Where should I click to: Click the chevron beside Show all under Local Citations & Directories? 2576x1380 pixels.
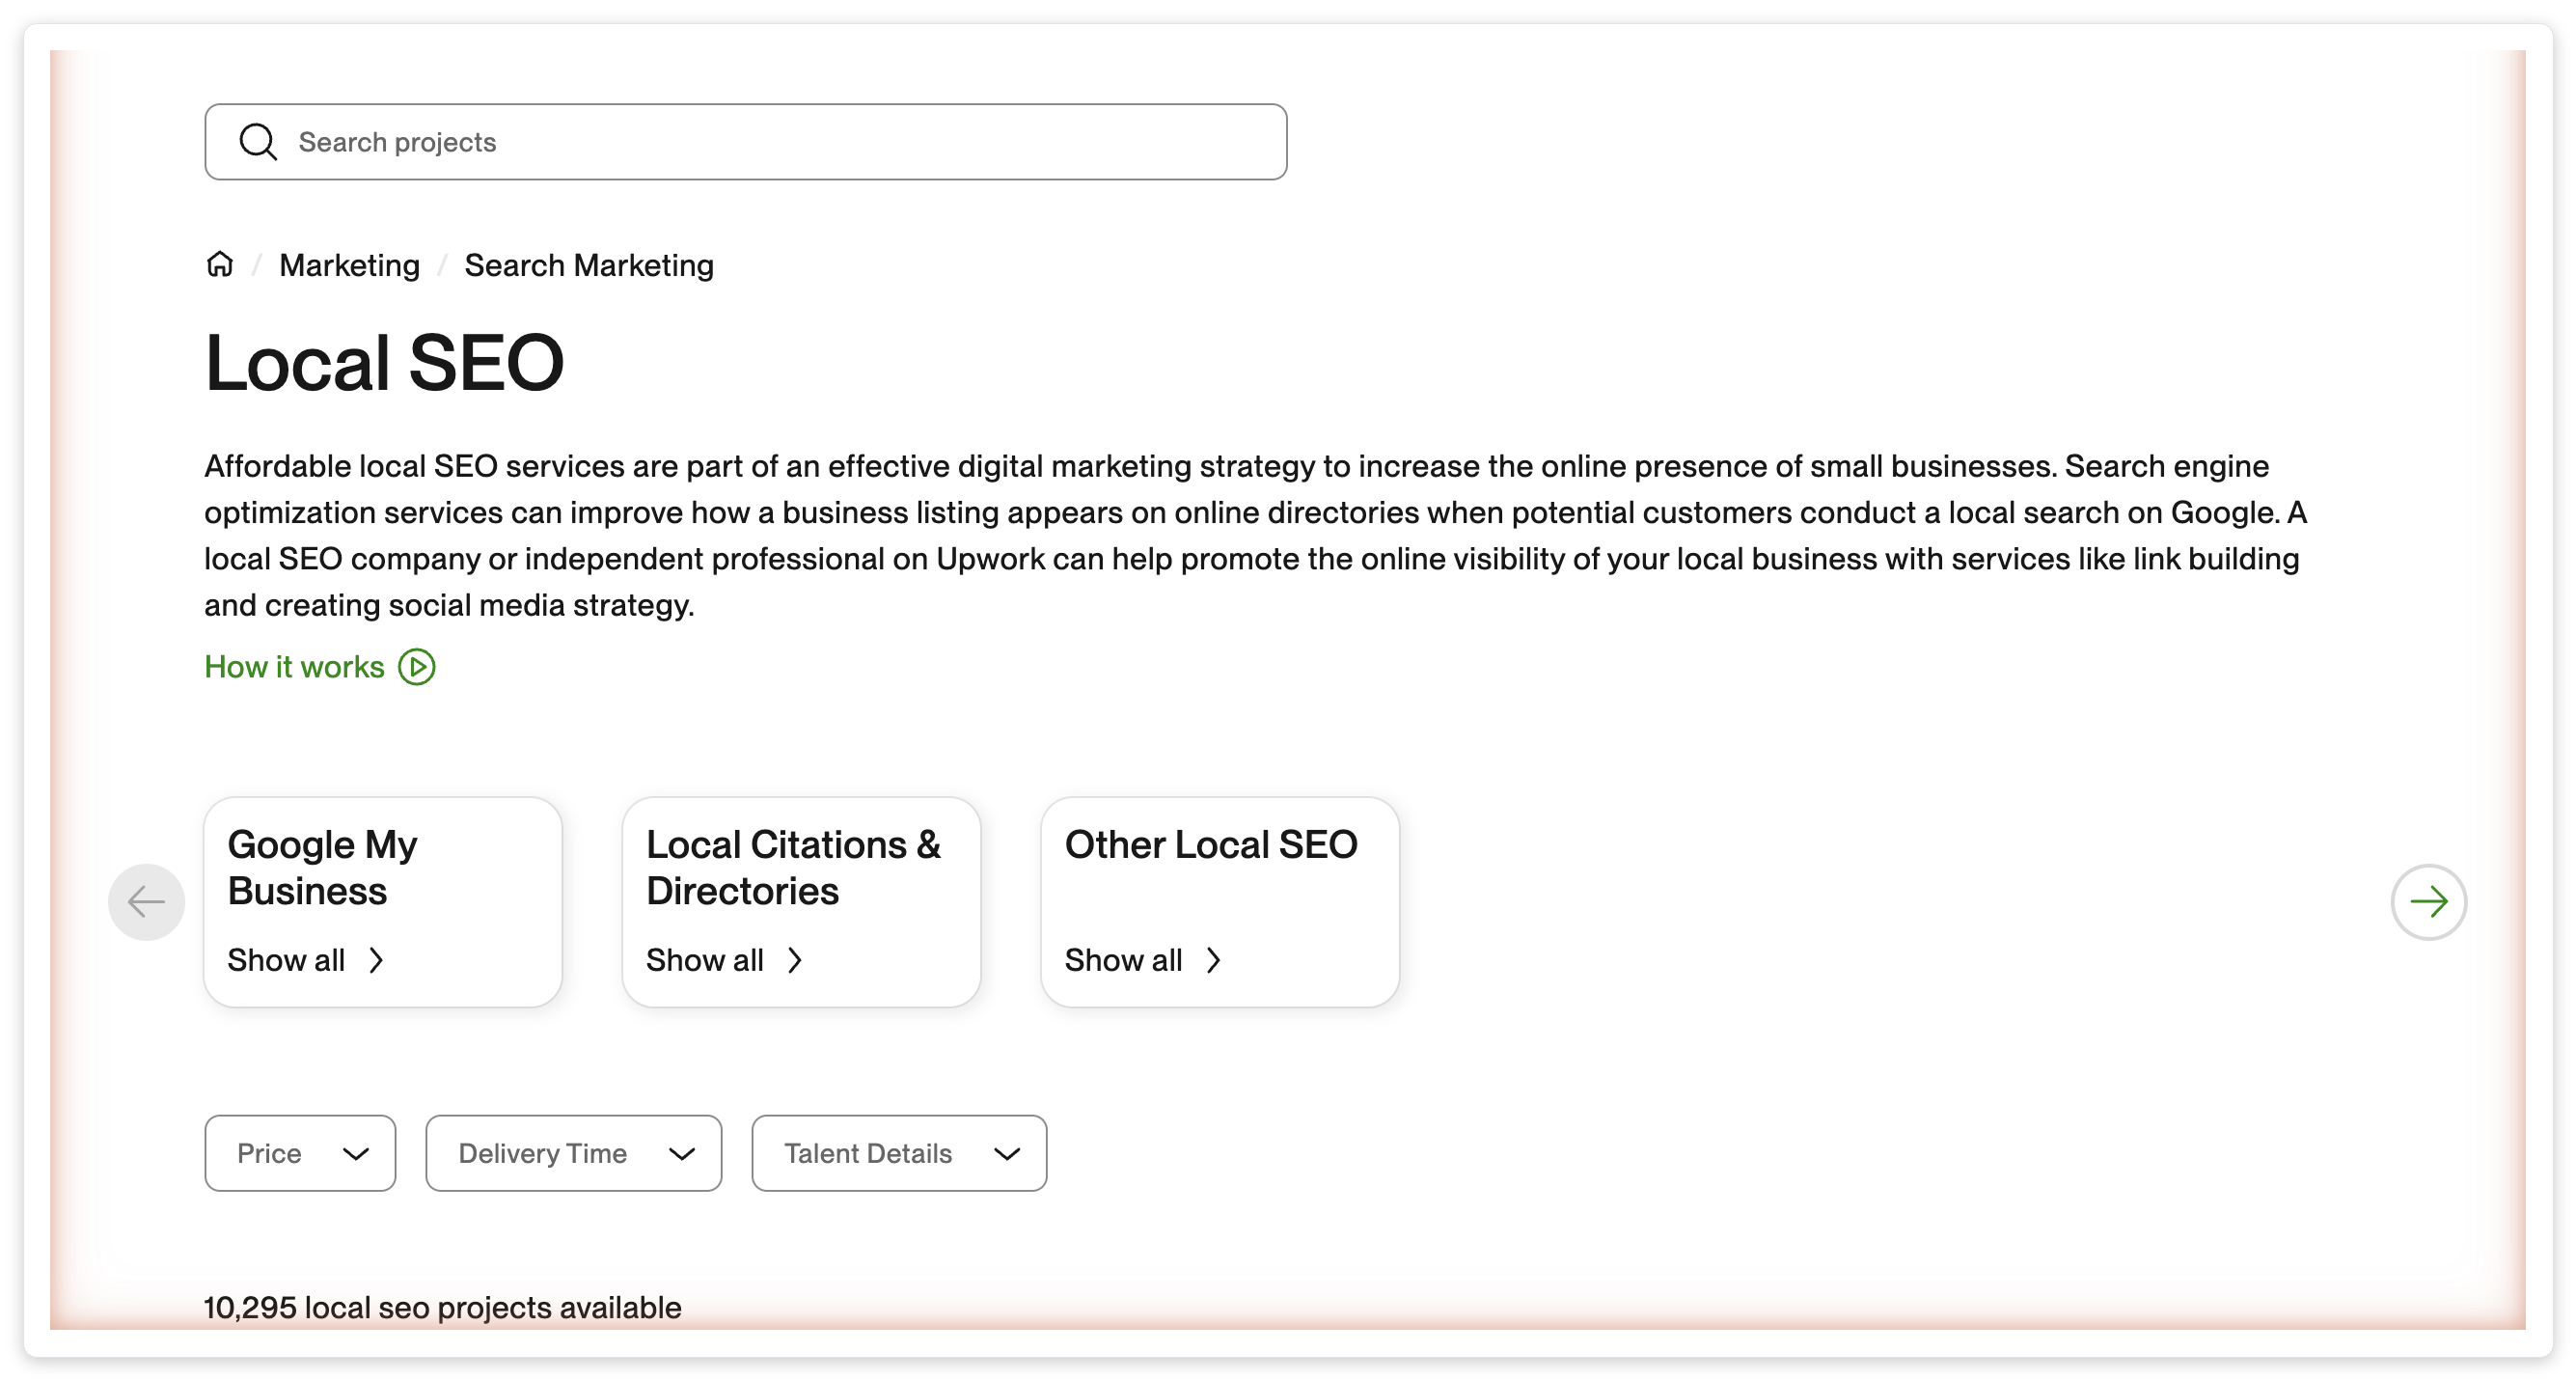coord(795,960)
